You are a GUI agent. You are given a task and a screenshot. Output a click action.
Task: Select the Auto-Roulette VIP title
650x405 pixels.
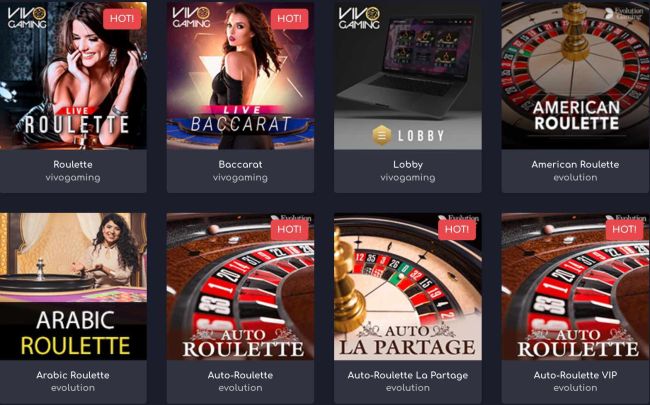575,375
